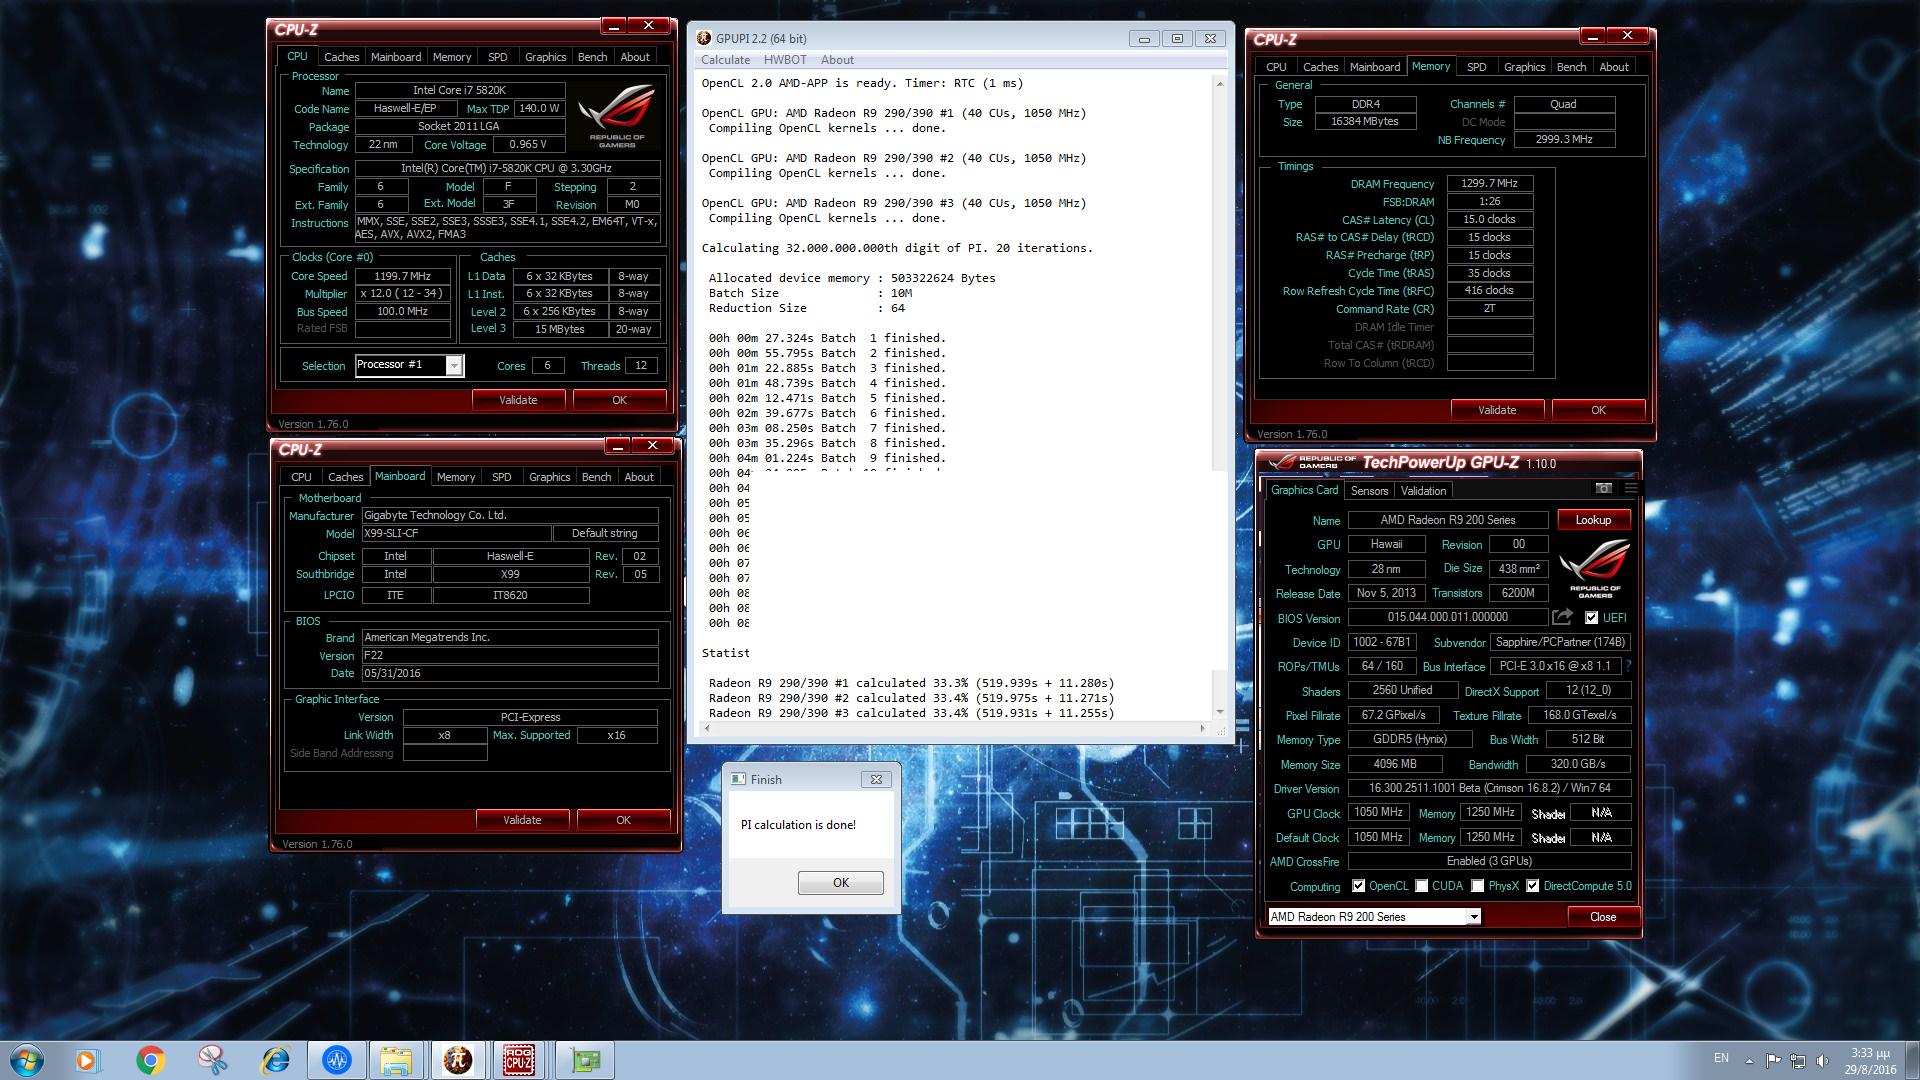Toggle the PhysX computing checkbox

(x=1477, y=886)
